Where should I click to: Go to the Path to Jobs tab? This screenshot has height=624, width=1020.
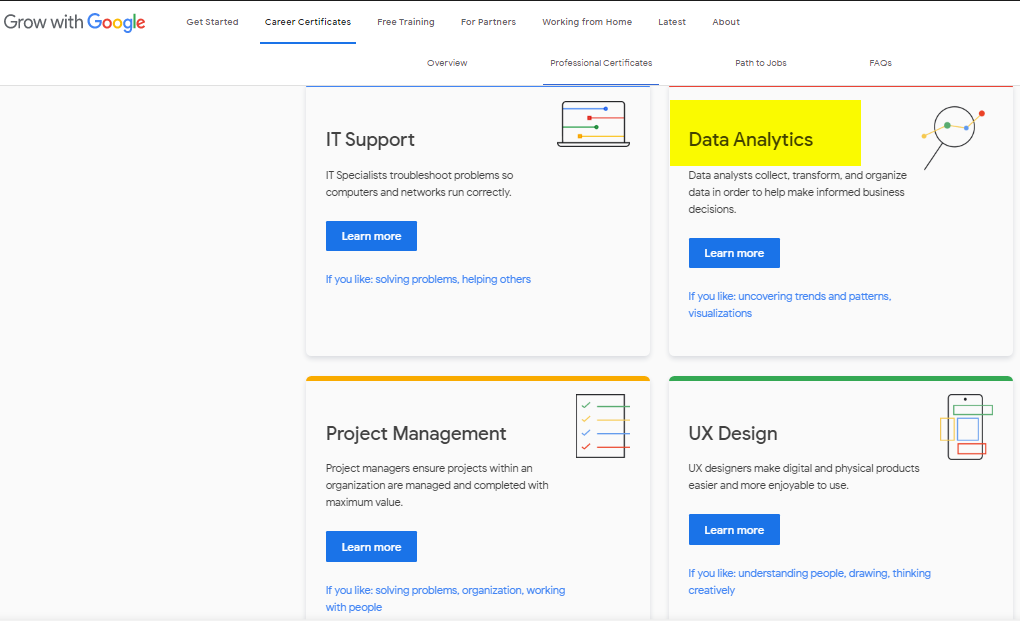coord(760,63)
